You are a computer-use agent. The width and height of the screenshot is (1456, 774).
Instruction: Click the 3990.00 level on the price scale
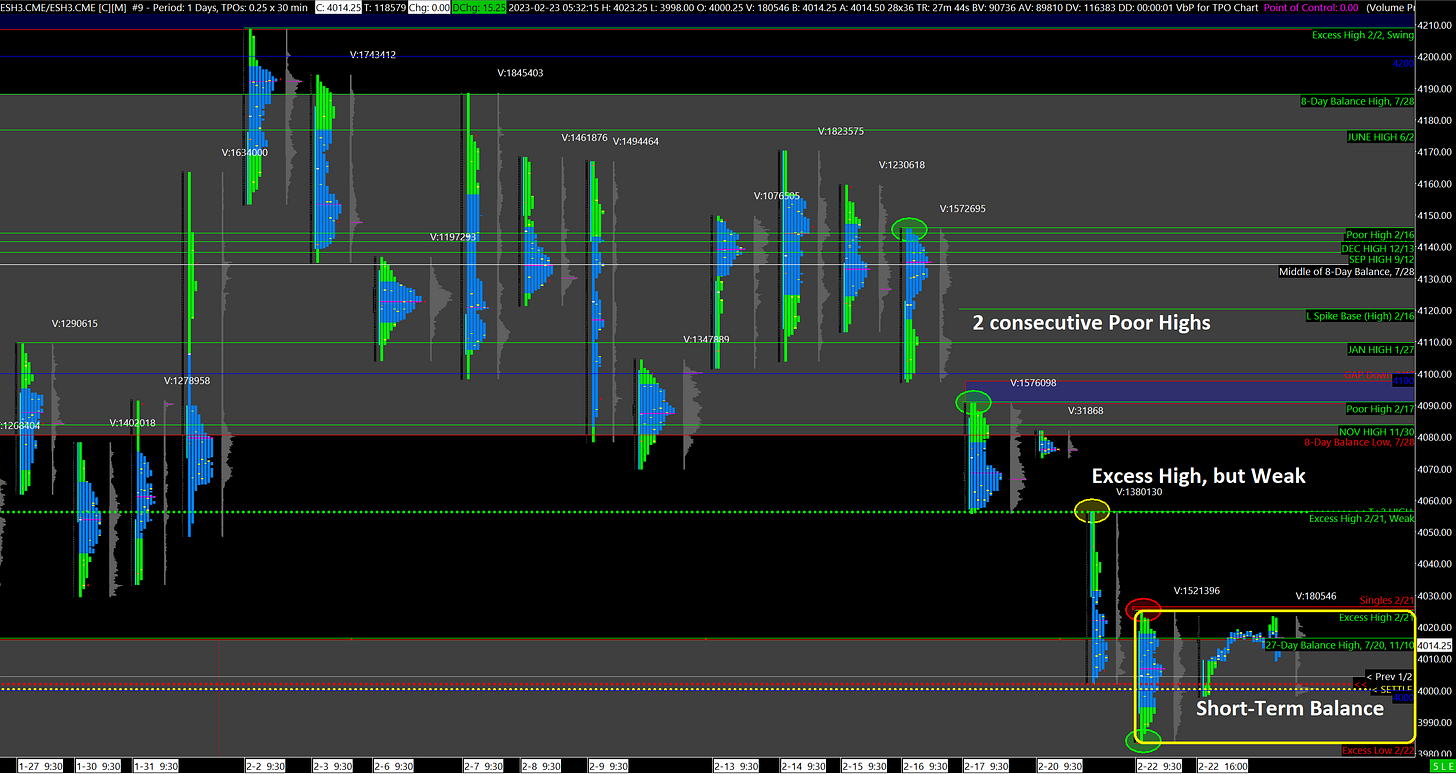tap(1436, 722)
